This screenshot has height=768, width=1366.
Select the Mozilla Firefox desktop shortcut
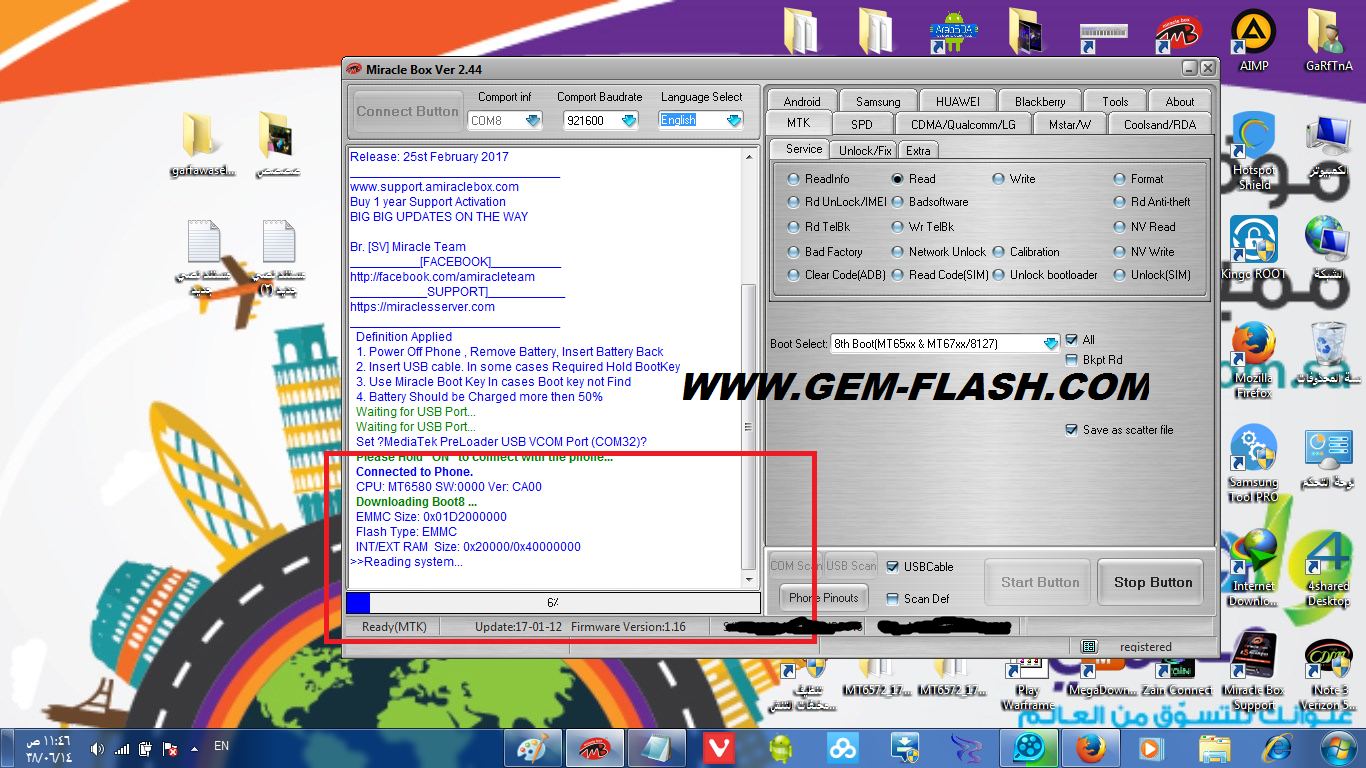(1254, 358)
